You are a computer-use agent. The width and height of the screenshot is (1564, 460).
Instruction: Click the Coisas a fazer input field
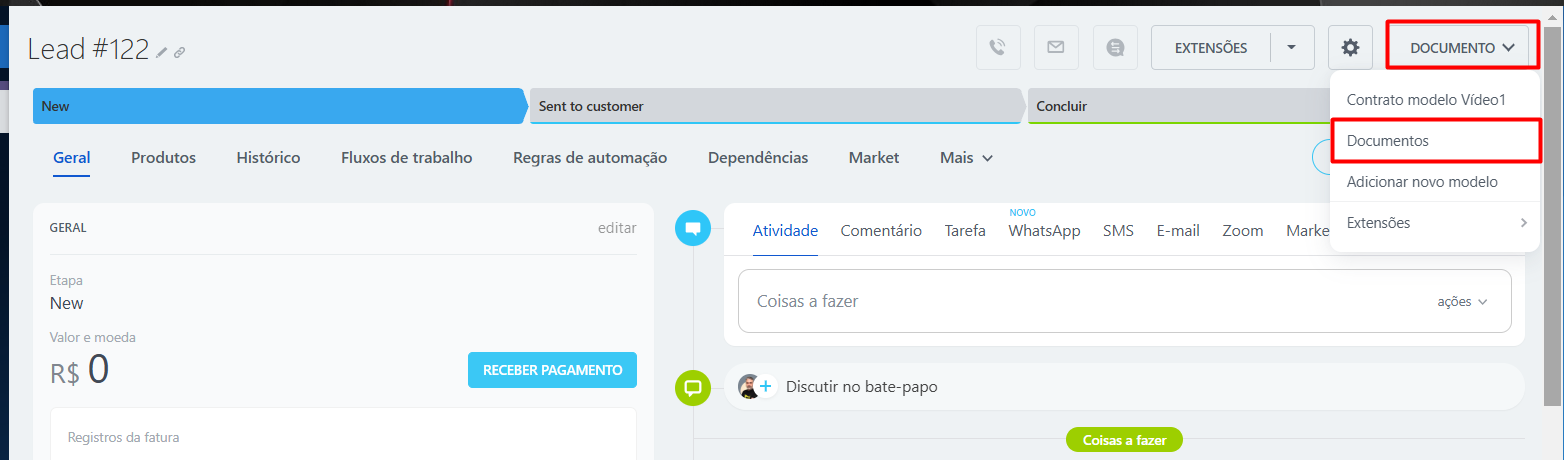[1080, 301]
